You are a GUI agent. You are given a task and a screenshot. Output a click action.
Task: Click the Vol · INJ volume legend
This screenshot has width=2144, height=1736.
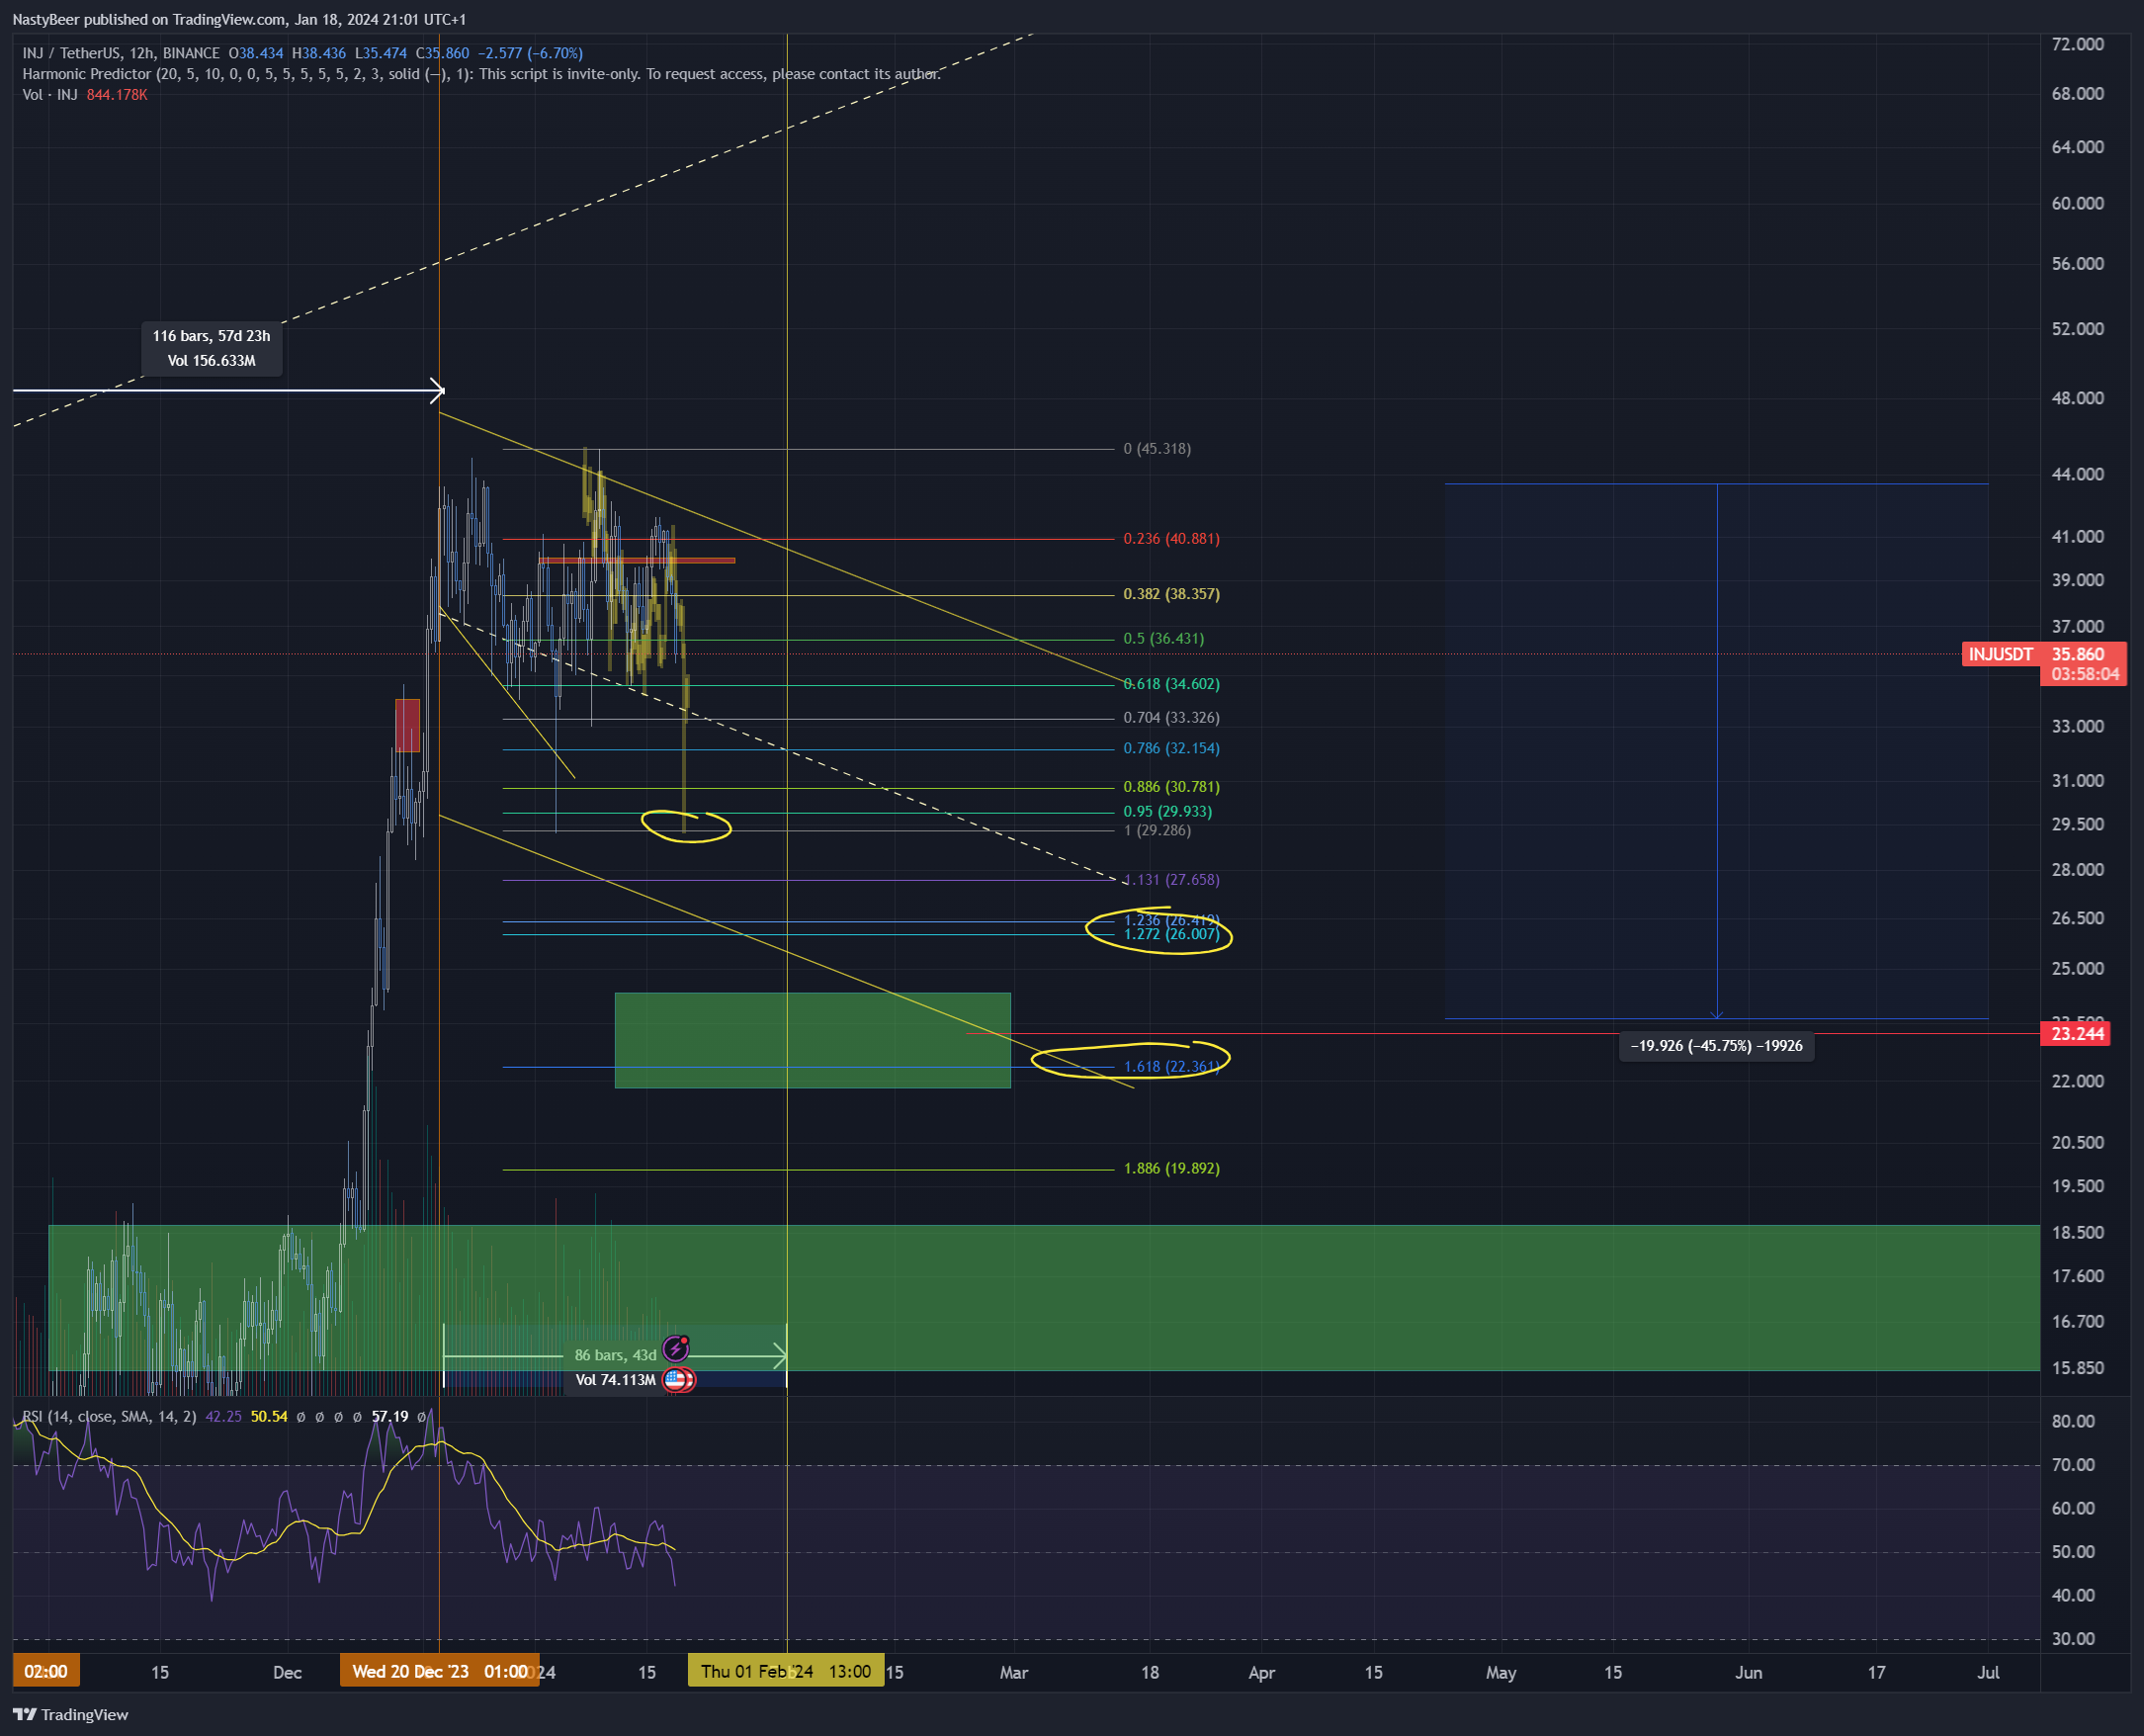50,95
